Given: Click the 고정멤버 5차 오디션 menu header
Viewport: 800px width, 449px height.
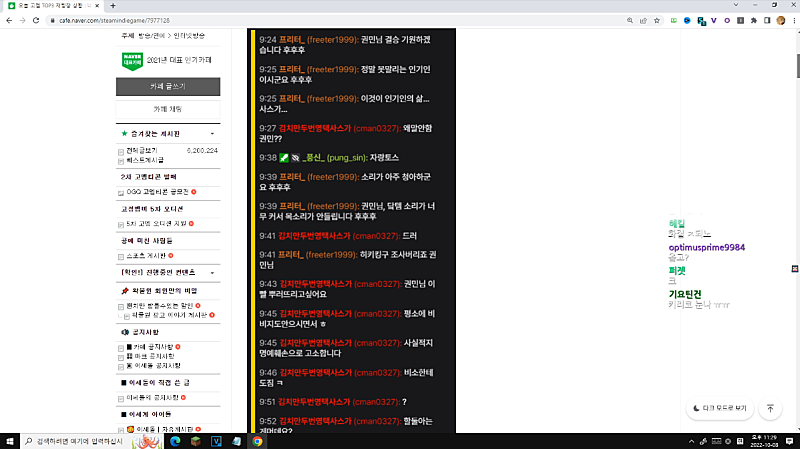Looking at the screenshot, I should pyautogui.click(x=152, y=209).
